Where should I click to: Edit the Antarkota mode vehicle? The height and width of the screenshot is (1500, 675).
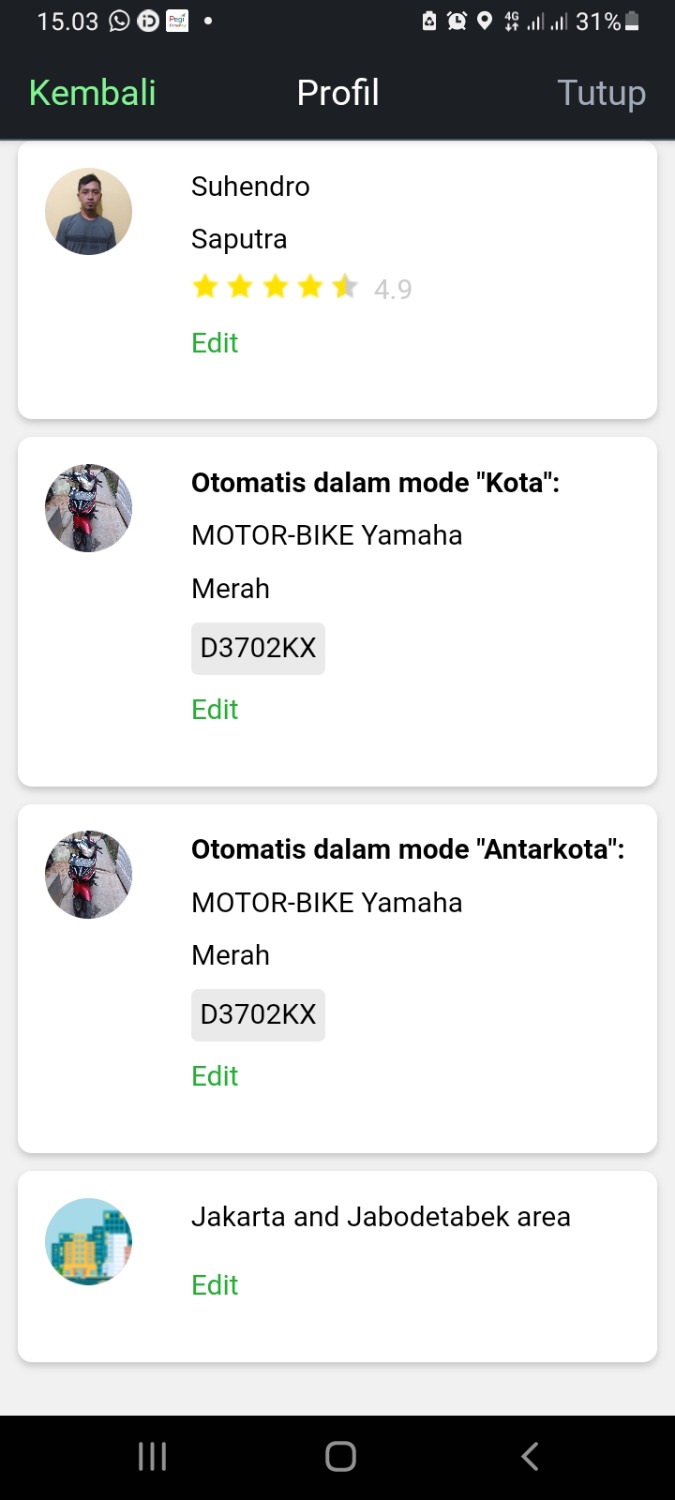[x=215, y=1076]
